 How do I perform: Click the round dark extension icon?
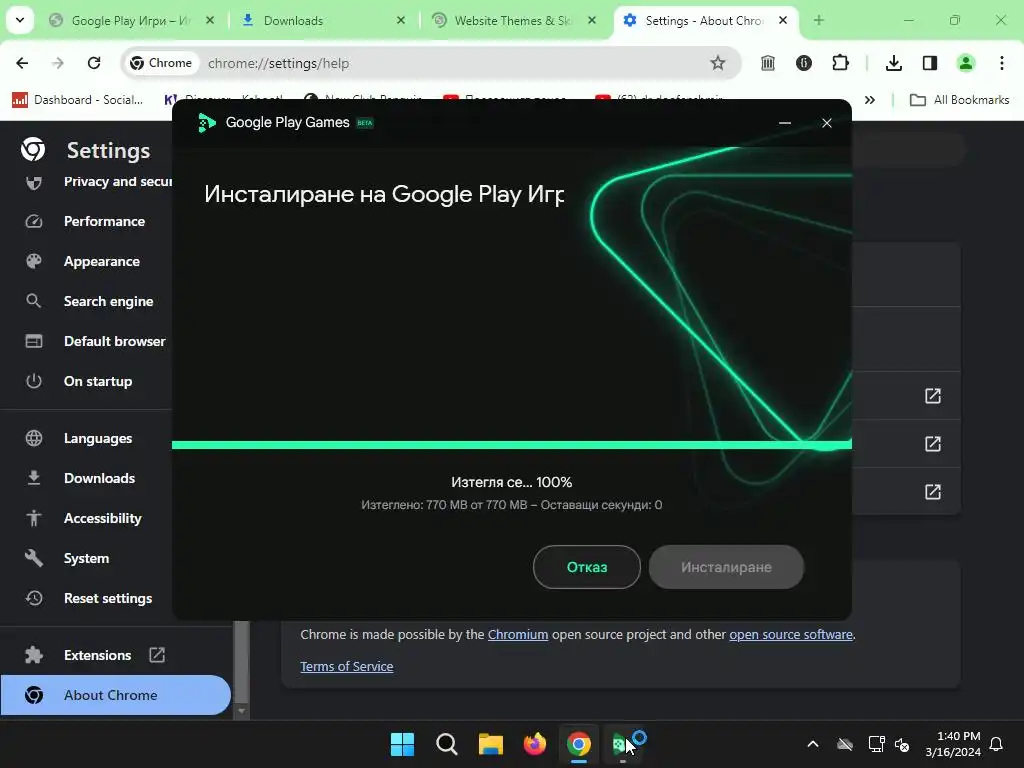(x=804, y=63)
